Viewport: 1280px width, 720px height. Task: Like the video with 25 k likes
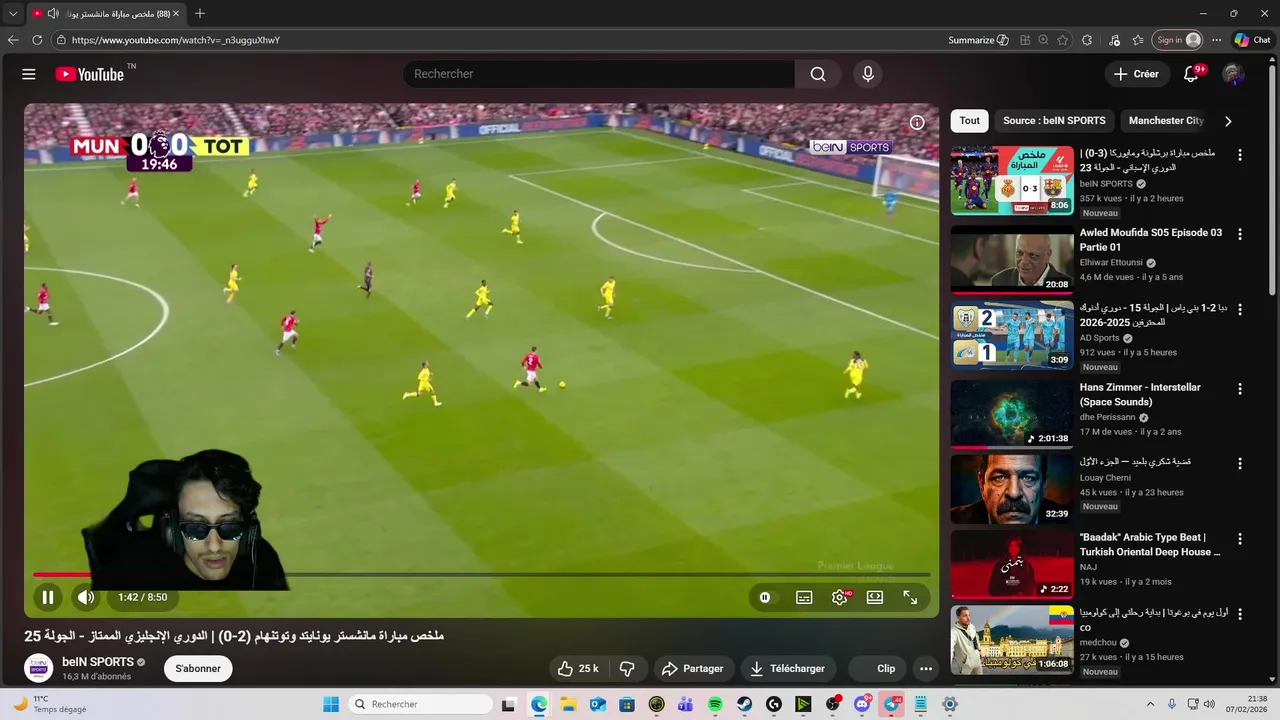pos(578,668)
